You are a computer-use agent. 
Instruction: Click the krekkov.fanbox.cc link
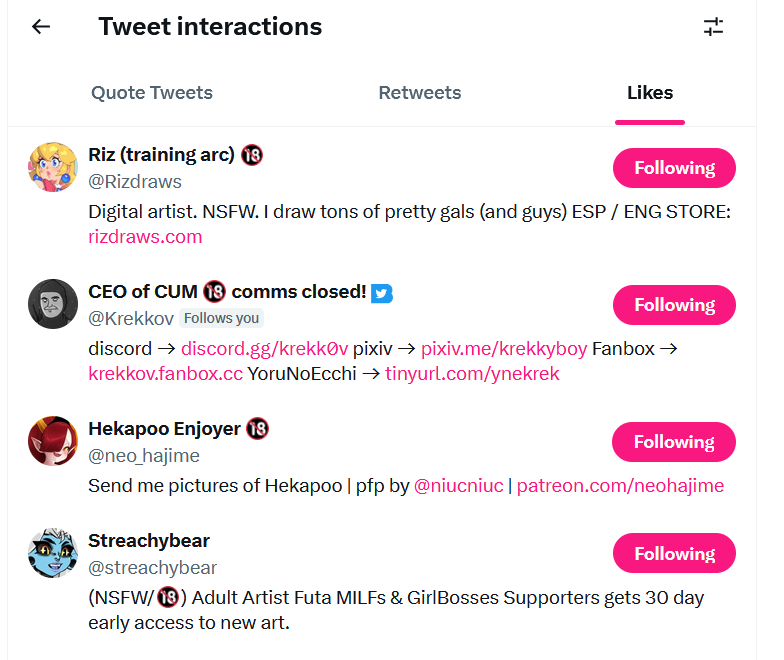point(165,374)
